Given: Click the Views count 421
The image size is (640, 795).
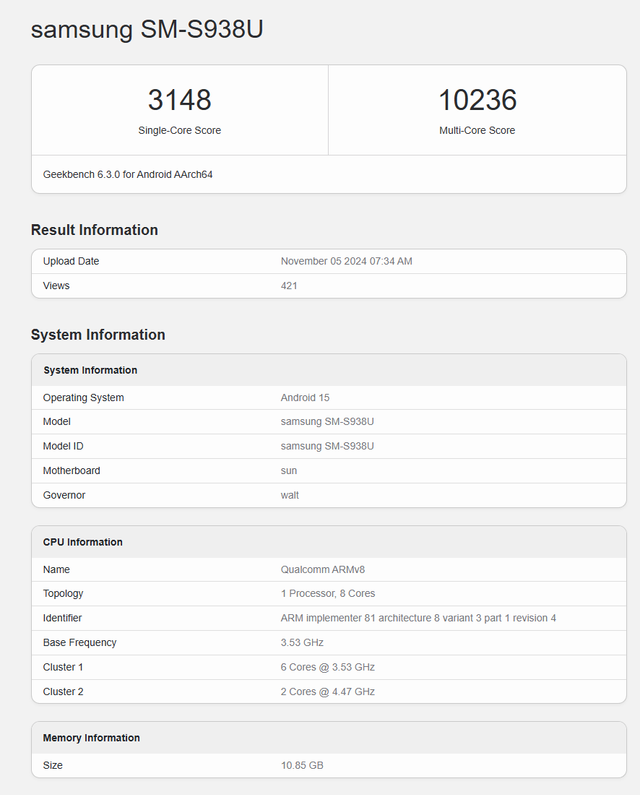Looking at the screenshot, I should click(x=289, y=286).
